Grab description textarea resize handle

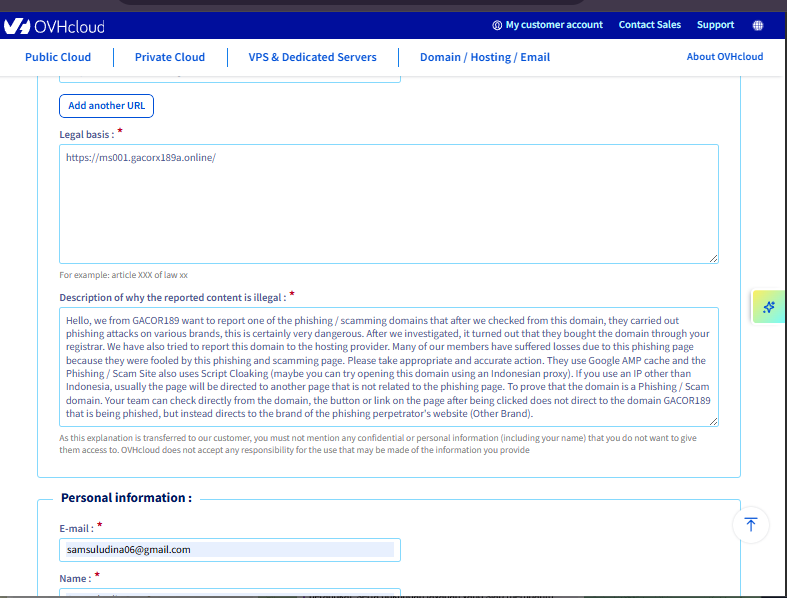click(x=713, y=421)
